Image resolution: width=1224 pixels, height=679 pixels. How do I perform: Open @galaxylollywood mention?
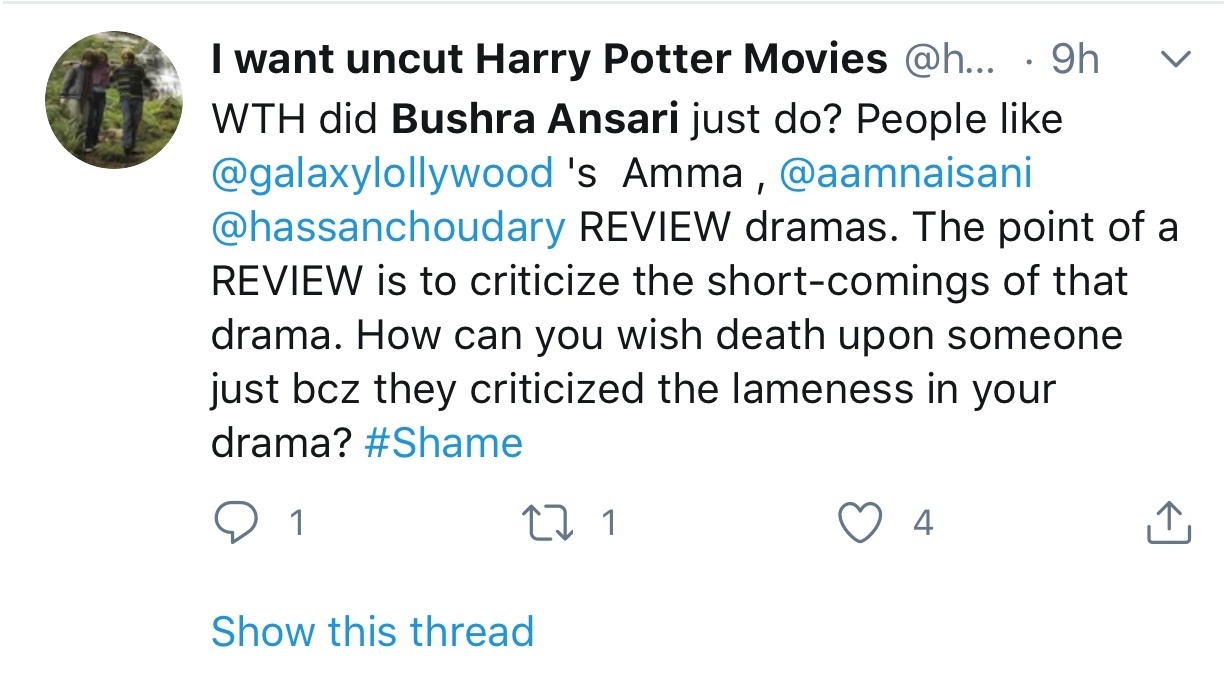382,175
